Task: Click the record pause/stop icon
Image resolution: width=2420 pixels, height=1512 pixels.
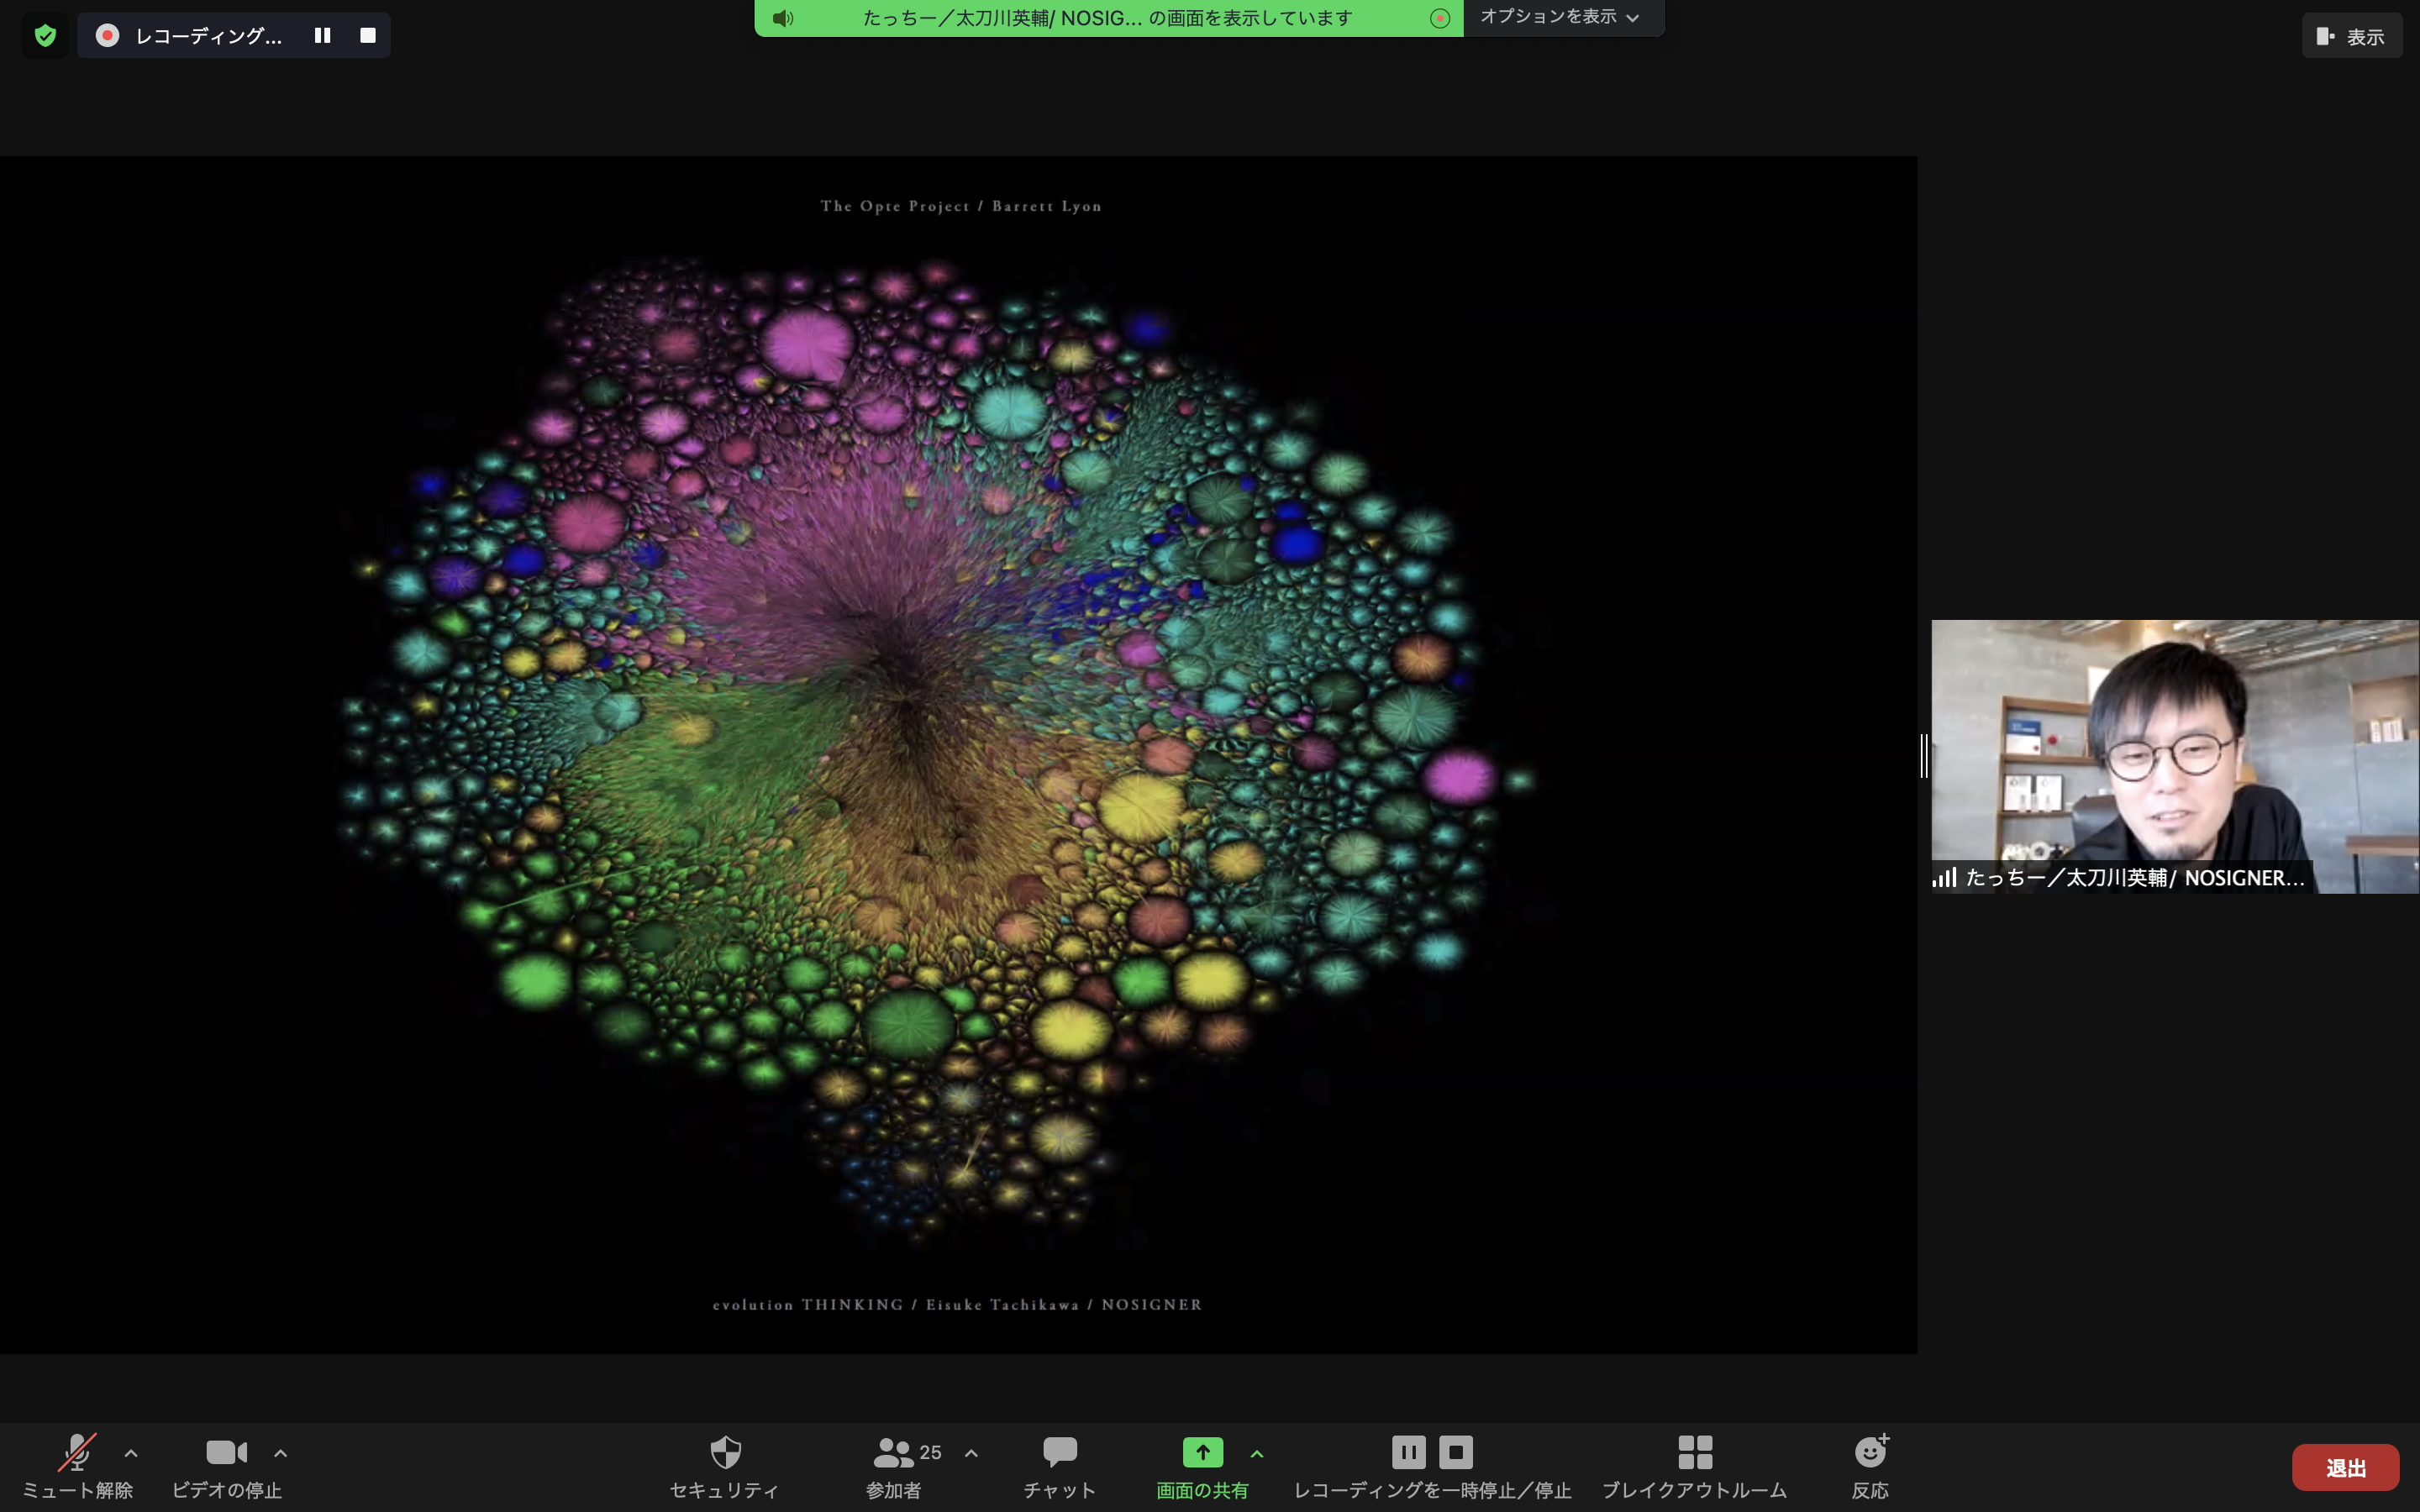Action: coord(323,34)
